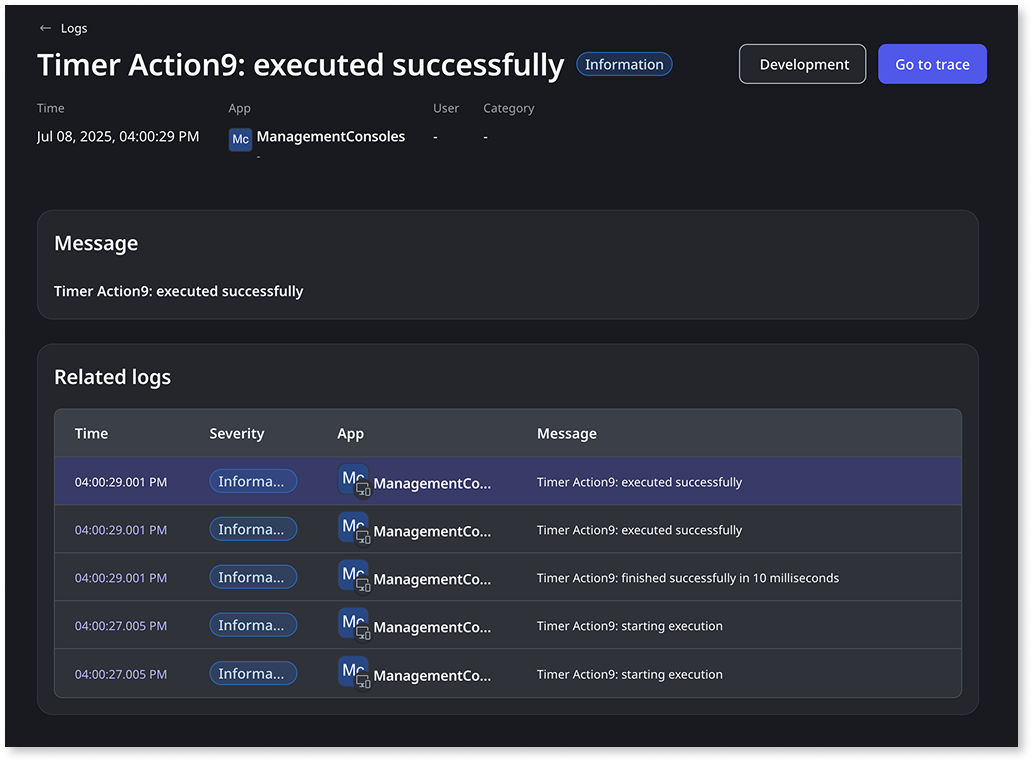Click the 'Development' button

[x=802, y=63]
